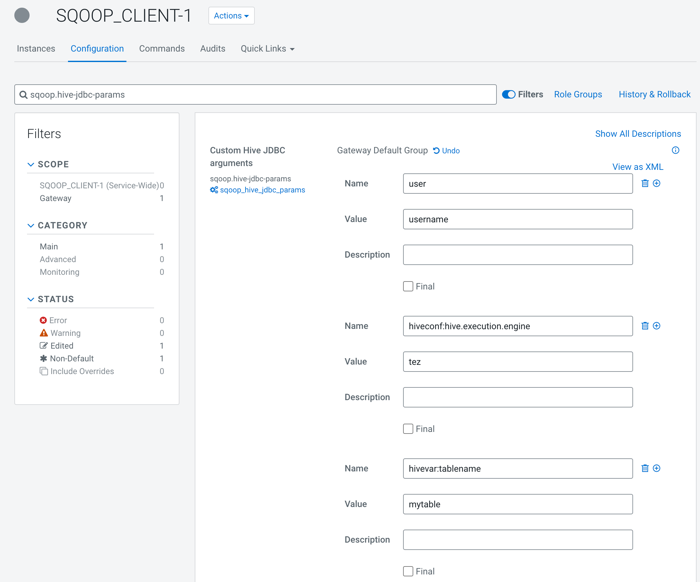The image size is (700, 582).
Task: Click the configuration search field
Action: click(x=255, y=95)
